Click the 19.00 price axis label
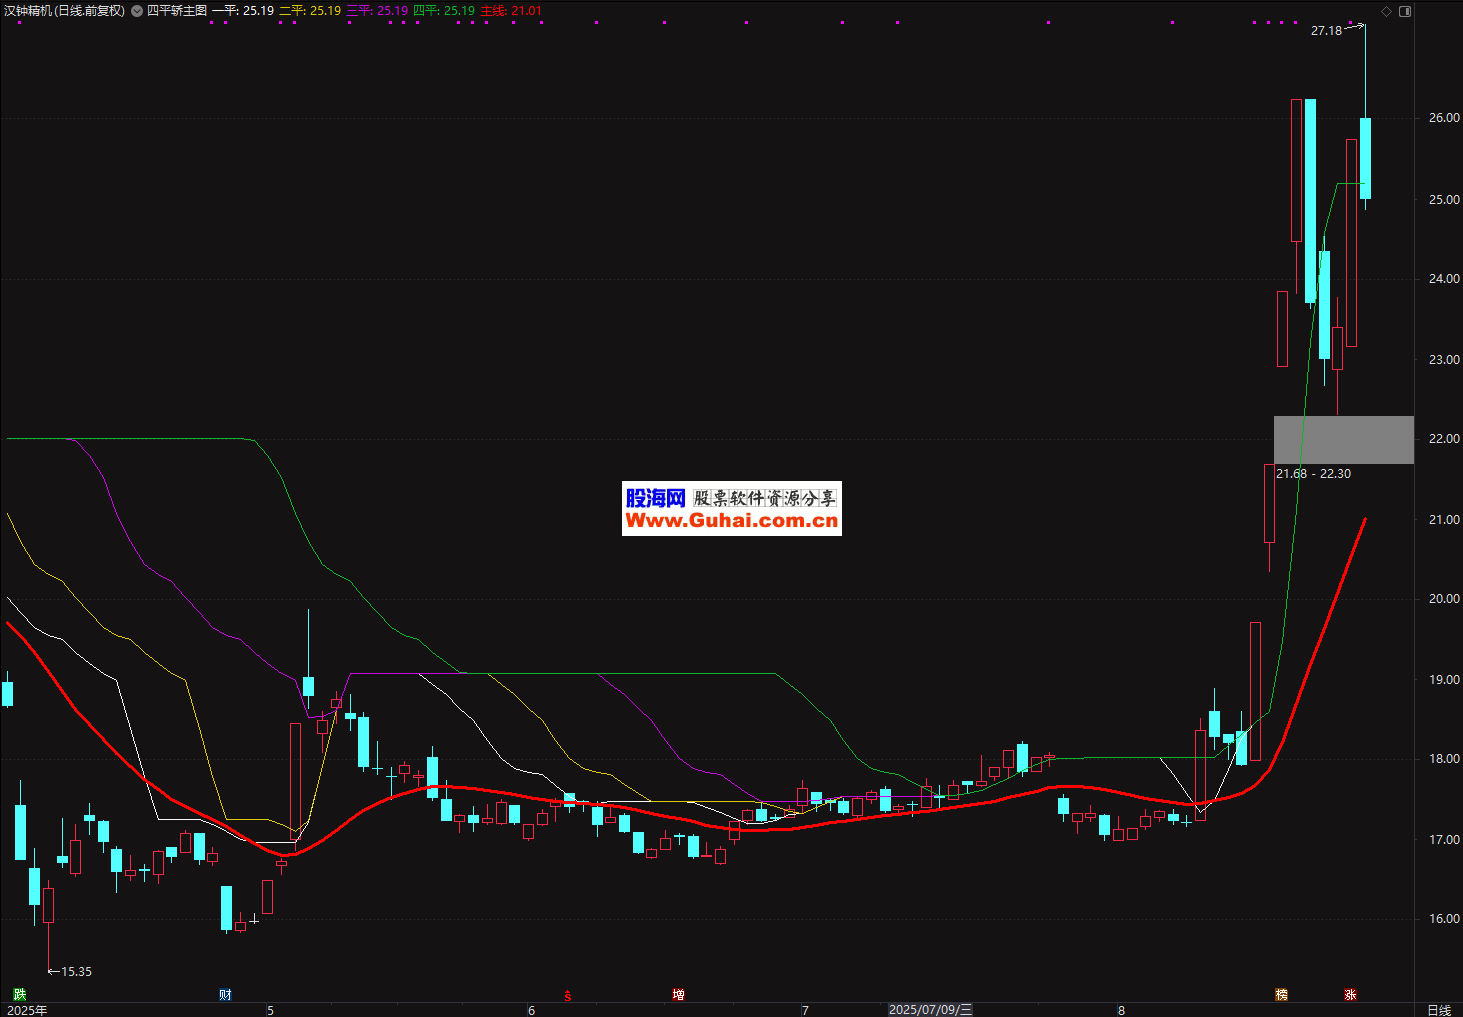1463x1017 pixels. (x=1444, y=680)
